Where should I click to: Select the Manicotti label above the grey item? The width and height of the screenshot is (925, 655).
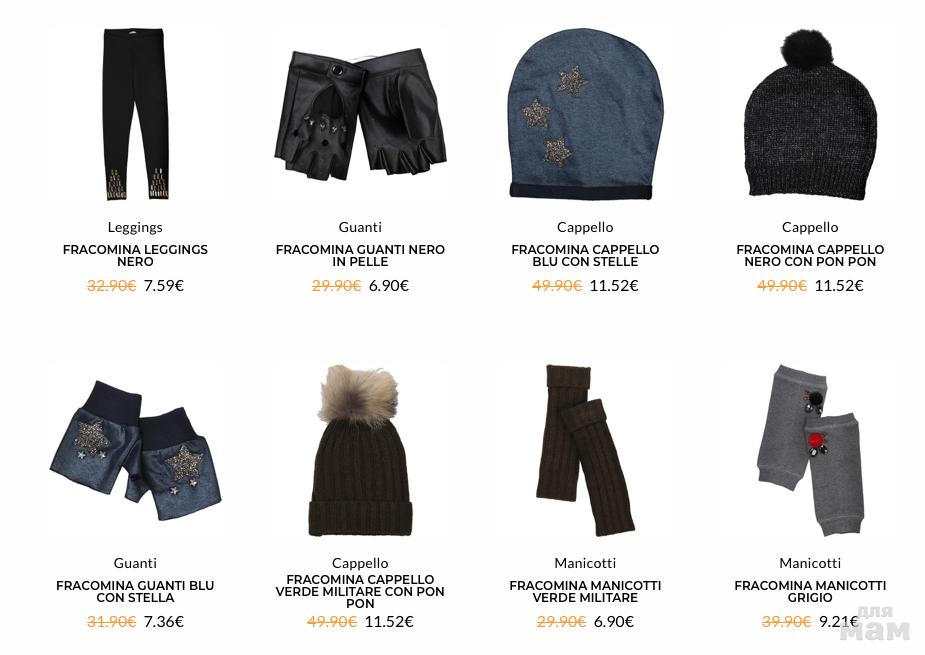[x=810, y=563]
